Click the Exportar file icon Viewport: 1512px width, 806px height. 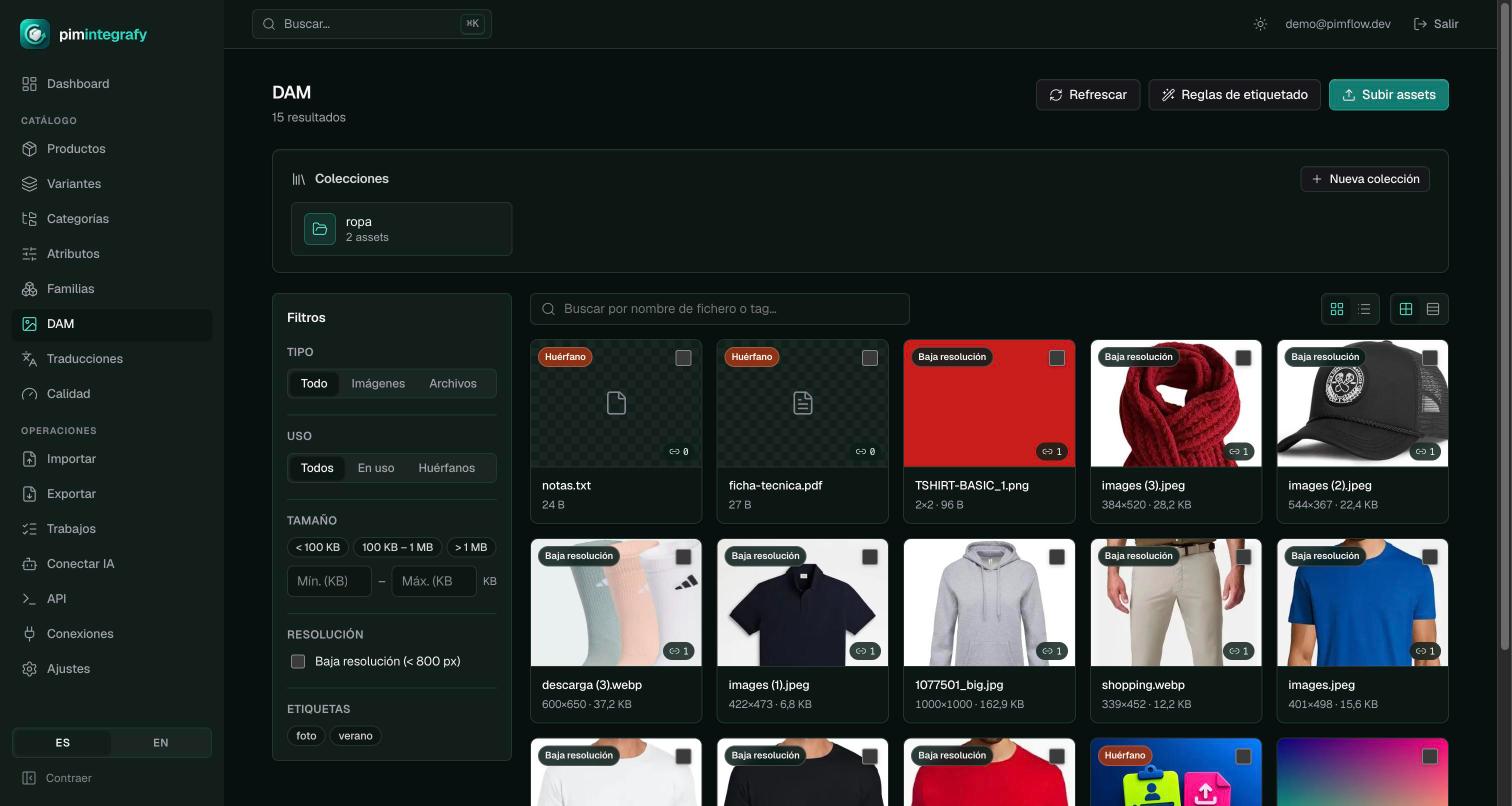point(29,494)
